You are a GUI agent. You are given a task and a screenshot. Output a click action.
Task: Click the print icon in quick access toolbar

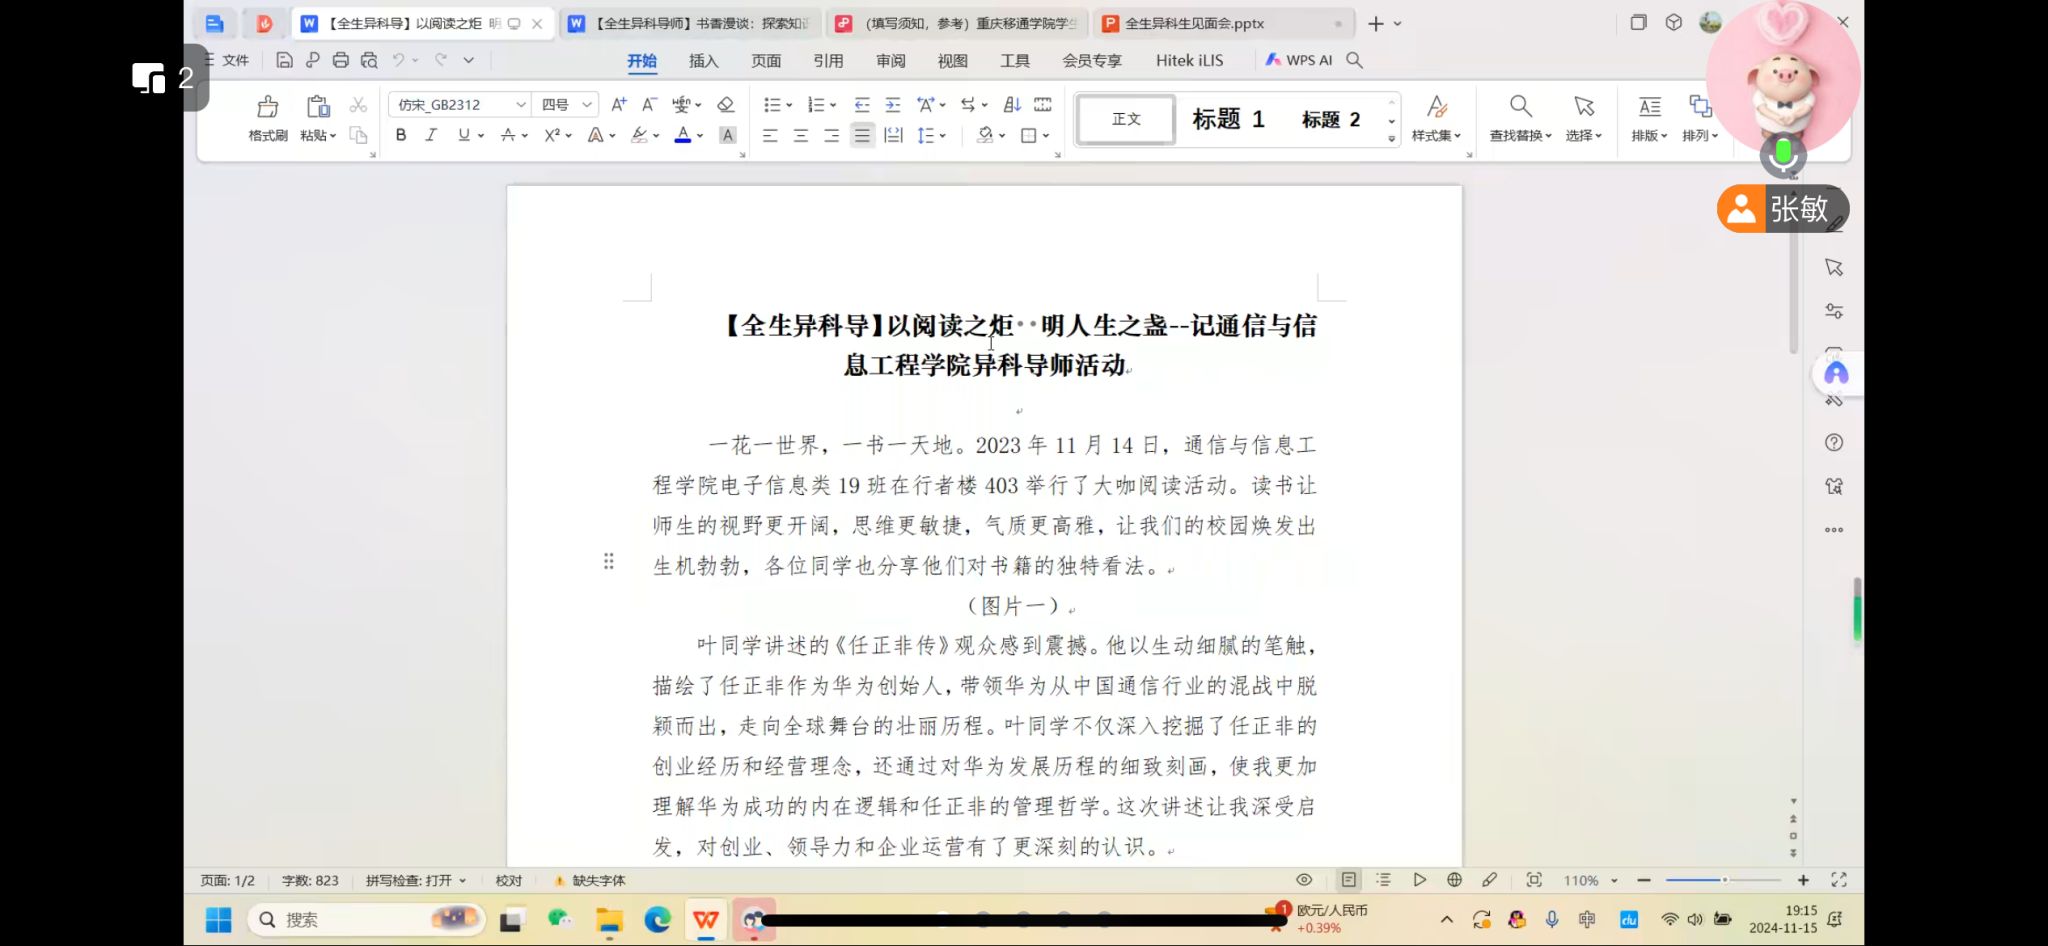point(340,60)
